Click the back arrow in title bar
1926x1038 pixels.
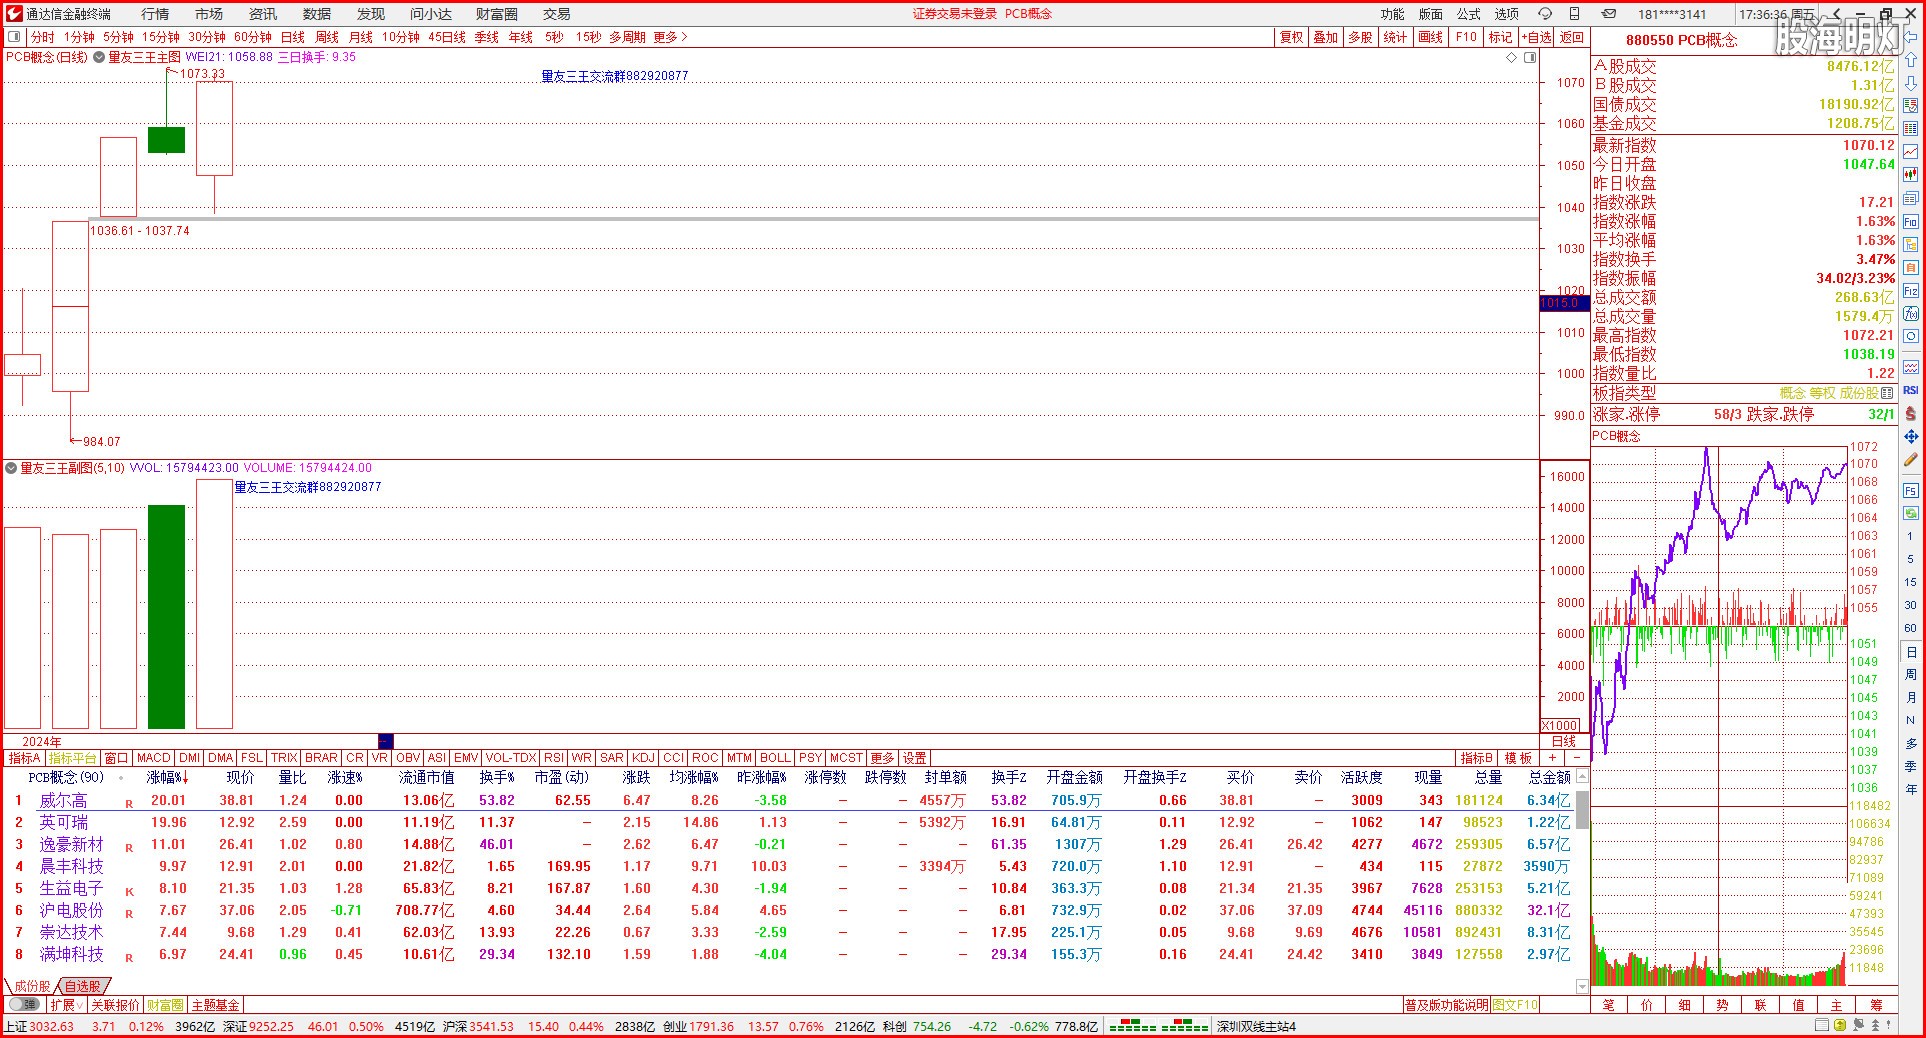click(1837, 14)
